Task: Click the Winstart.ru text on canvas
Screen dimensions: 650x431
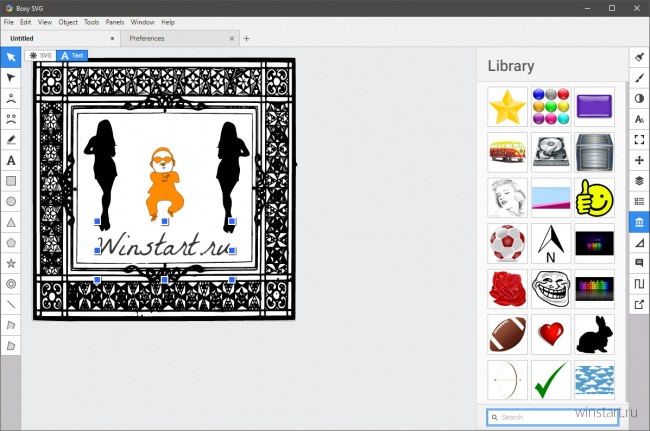Action: pos(164,245)
